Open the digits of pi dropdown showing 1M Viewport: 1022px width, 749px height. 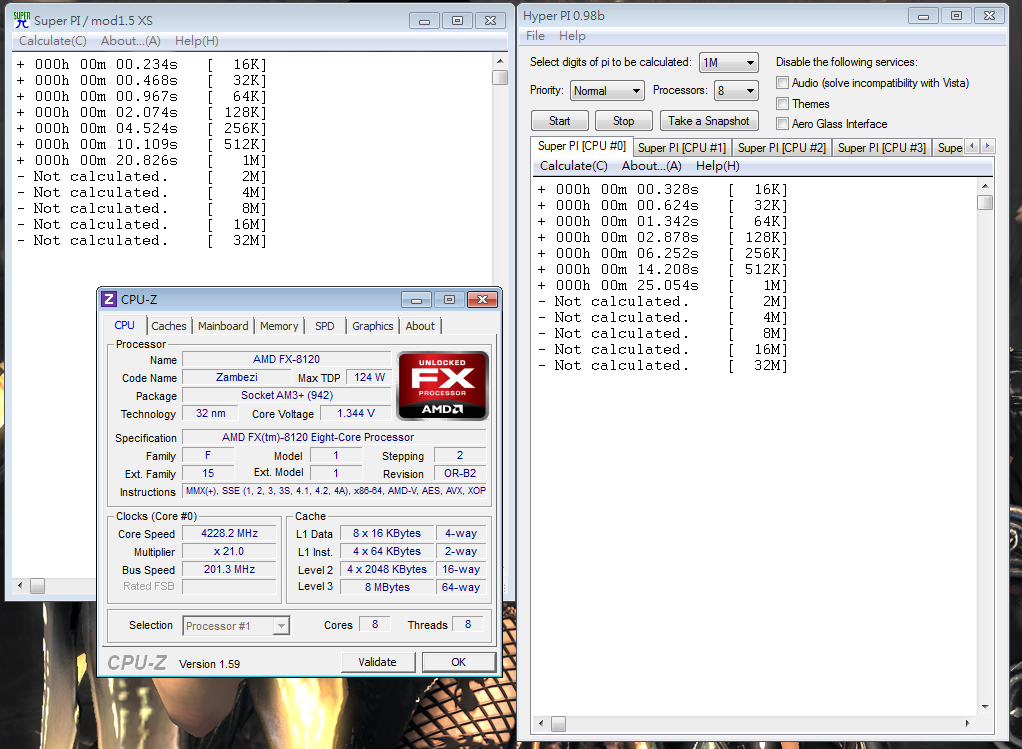click(728, 63)
